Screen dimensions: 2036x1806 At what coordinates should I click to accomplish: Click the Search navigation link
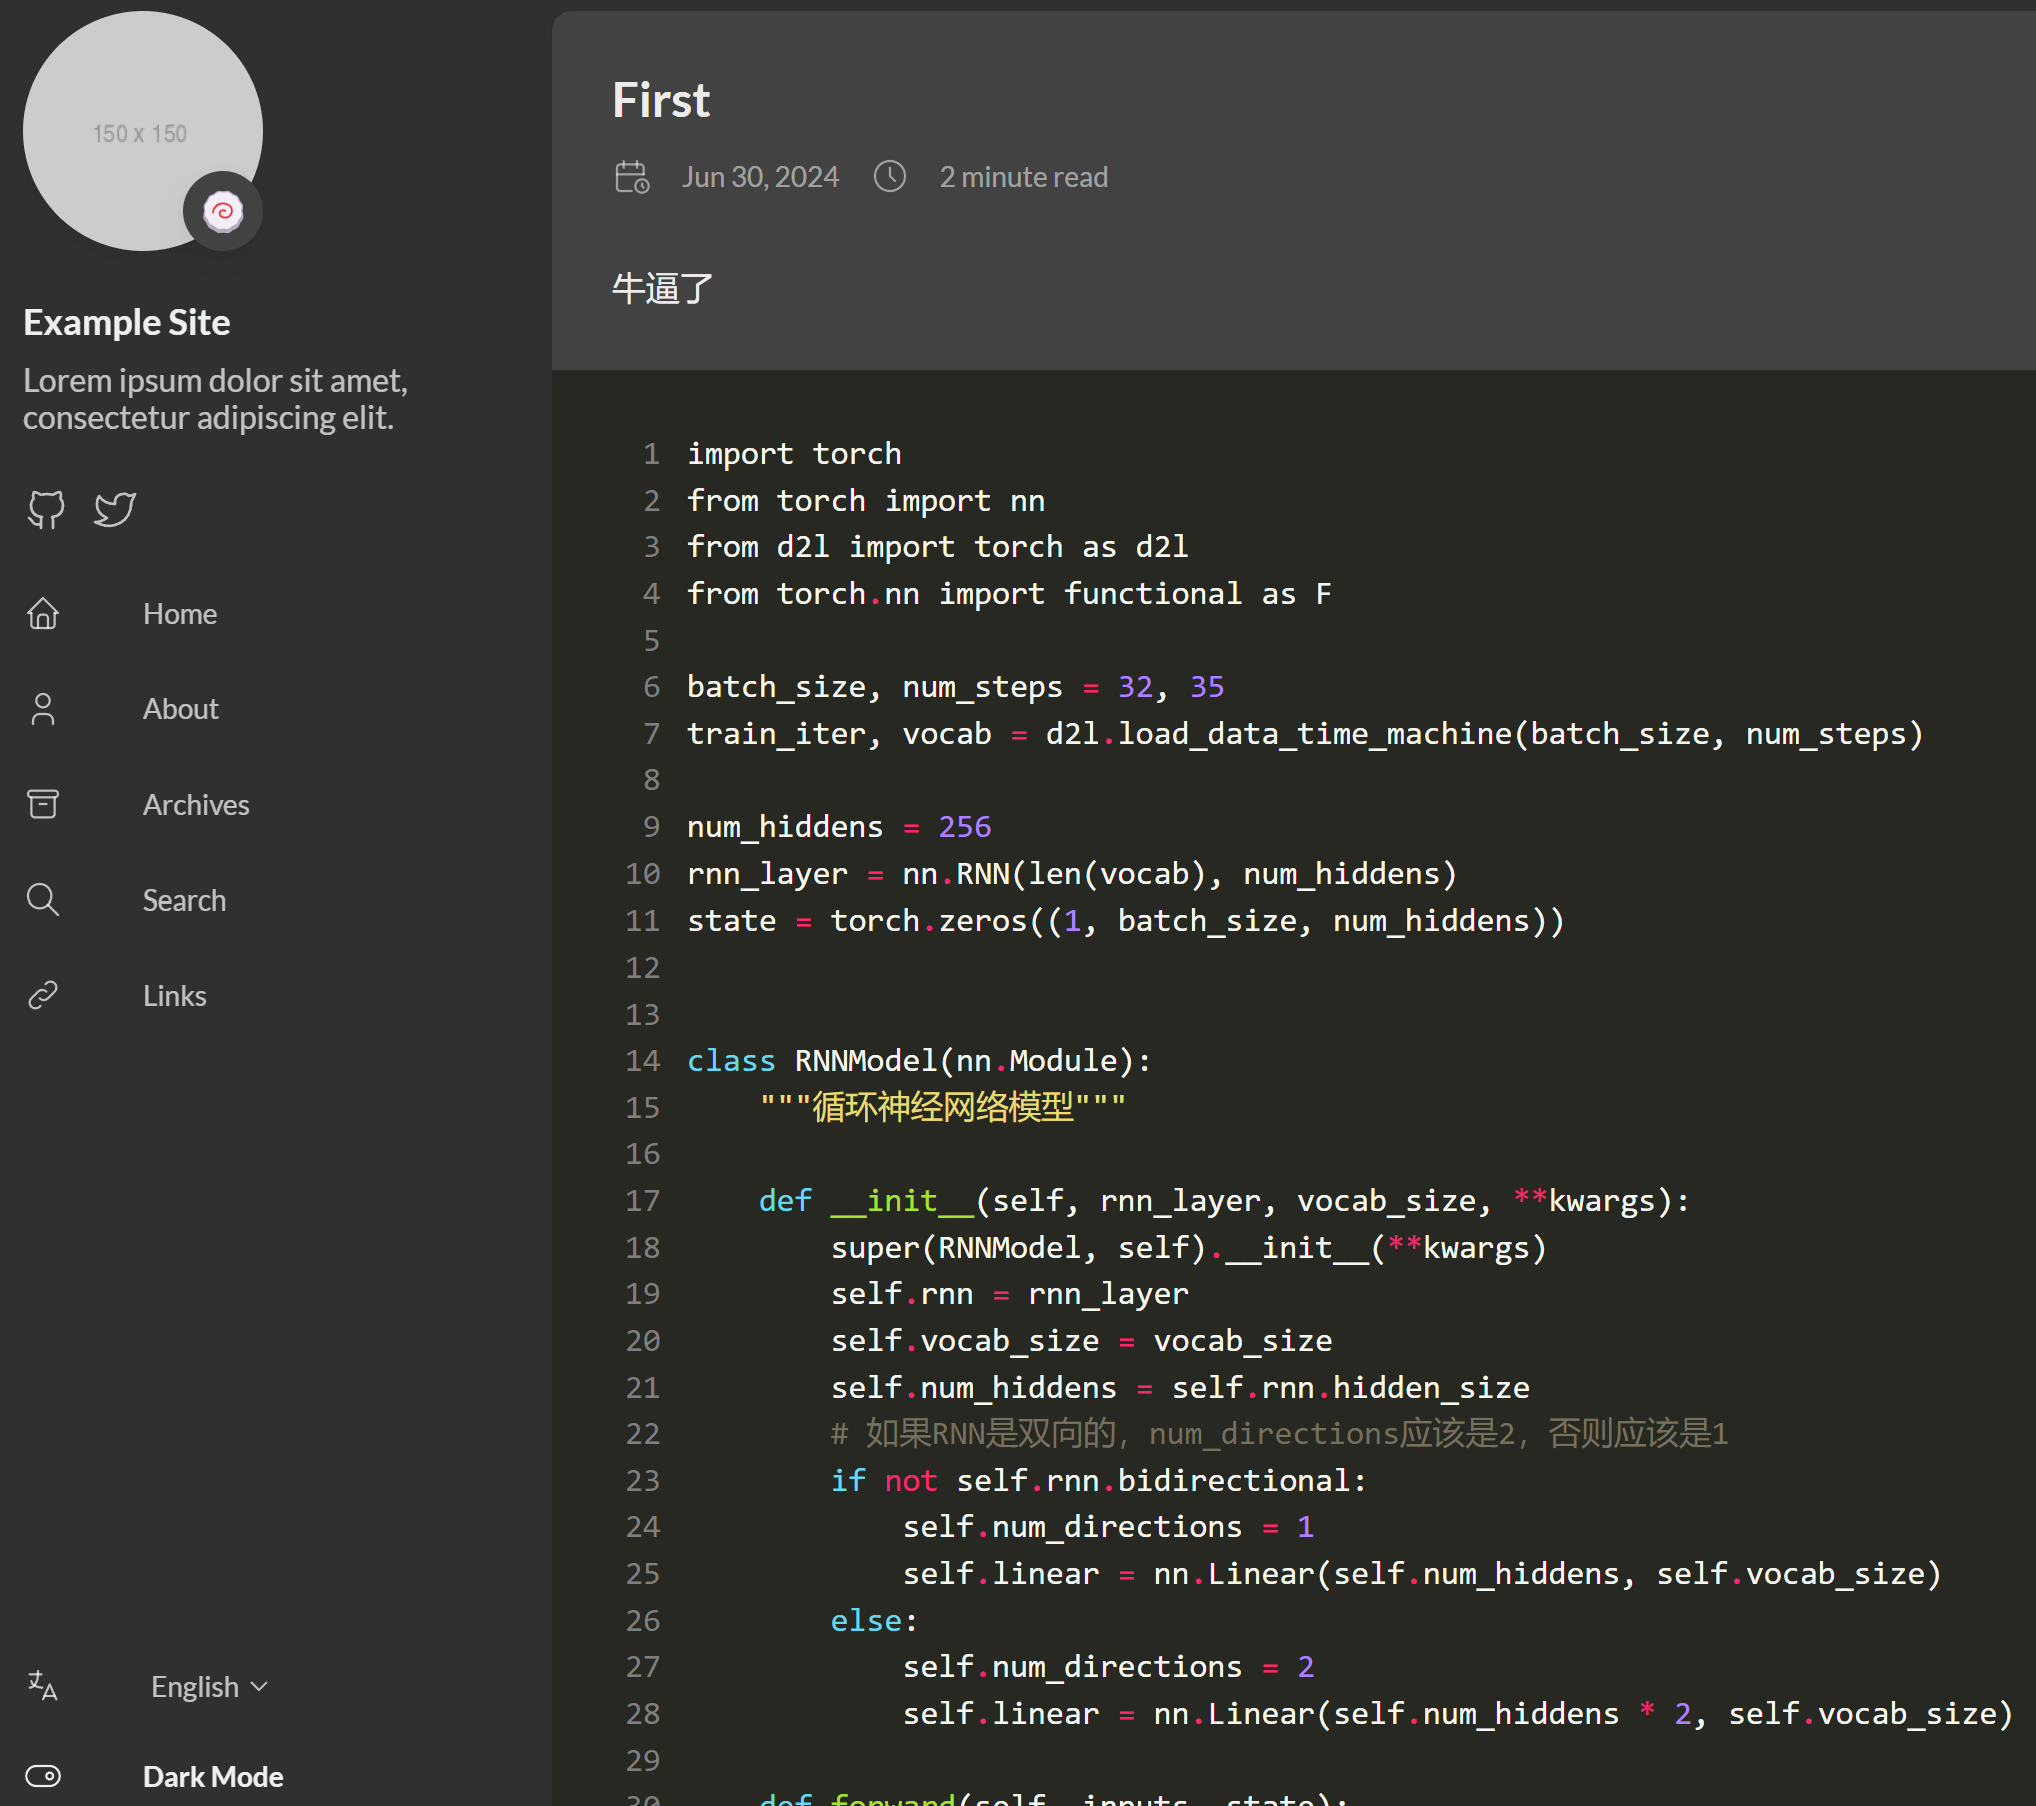[183, 900]
